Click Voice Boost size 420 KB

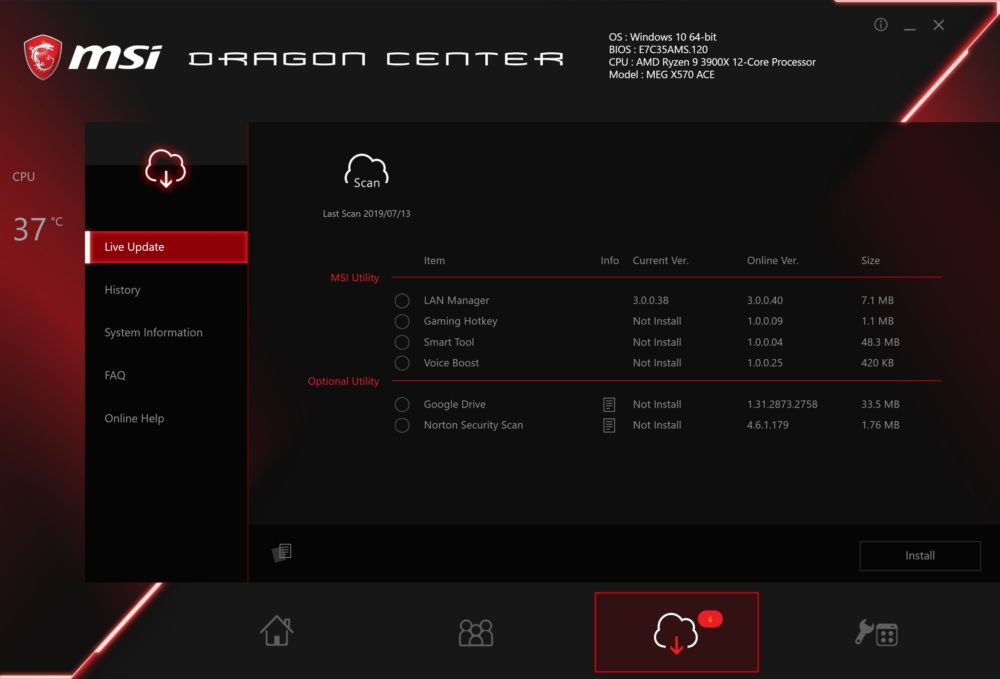pos(877,363)
